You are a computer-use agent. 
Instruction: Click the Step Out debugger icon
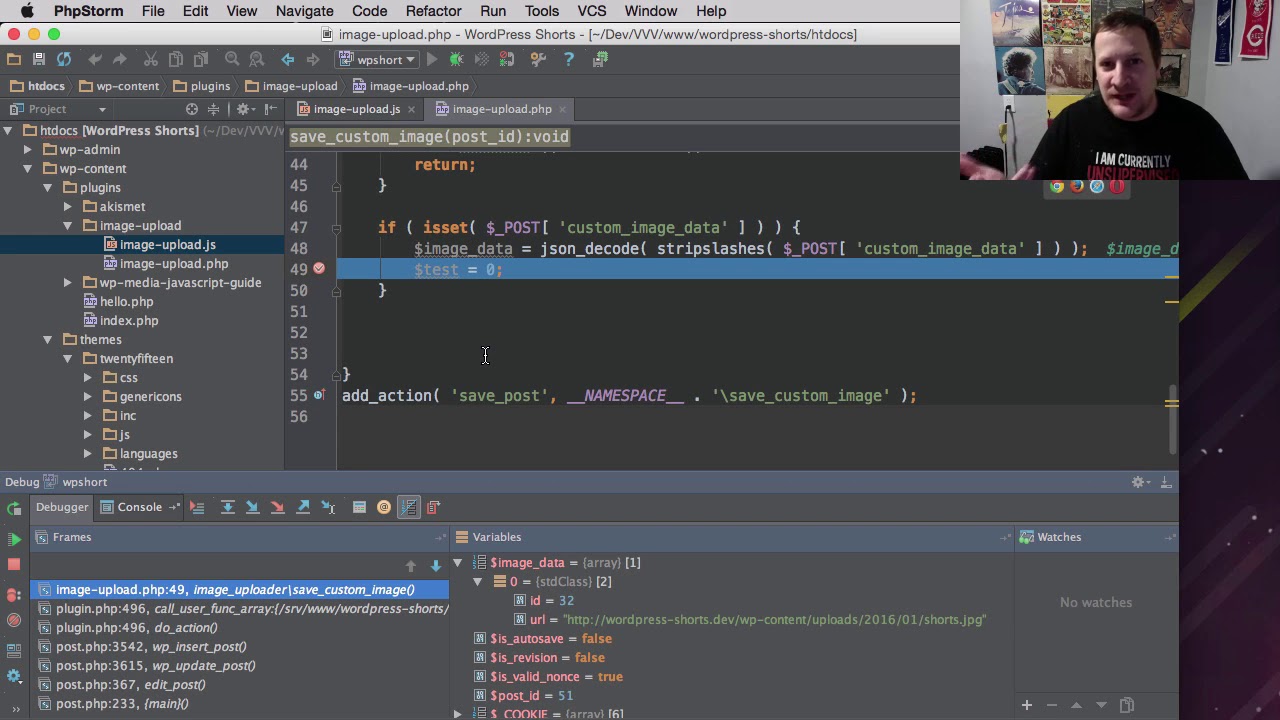coord(303,508)
